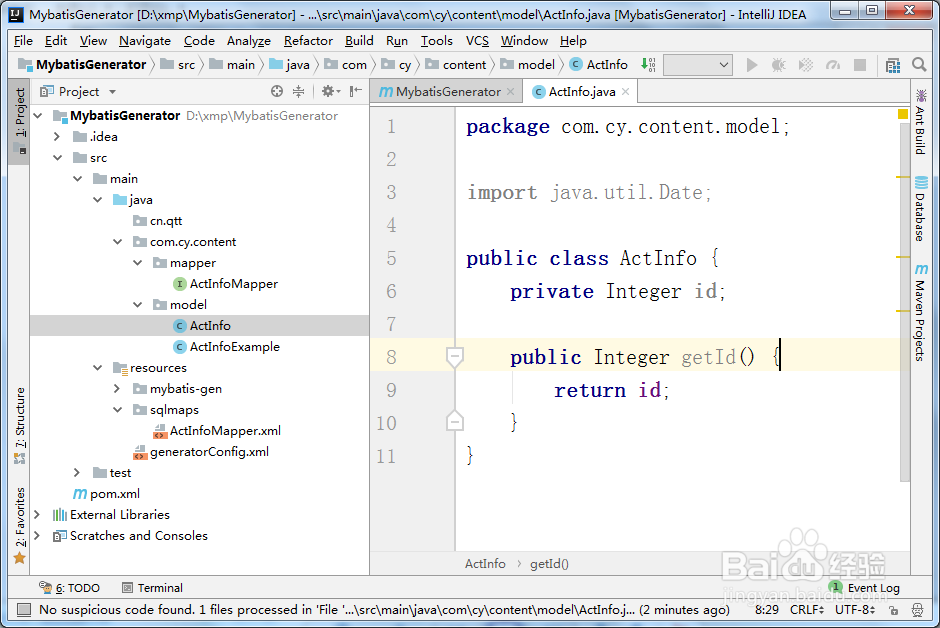The width and height of the screenshot is (940, 628).
Task: Click line number 5 in gutter
Action: tap(391, 258)
